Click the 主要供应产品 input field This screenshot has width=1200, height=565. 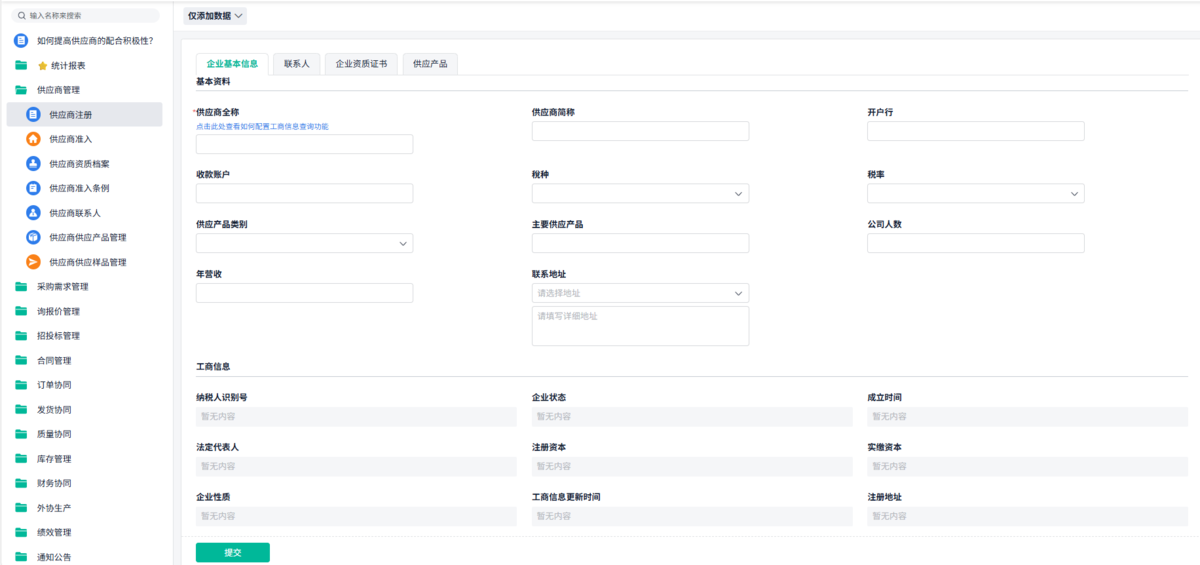coord(640,243)
